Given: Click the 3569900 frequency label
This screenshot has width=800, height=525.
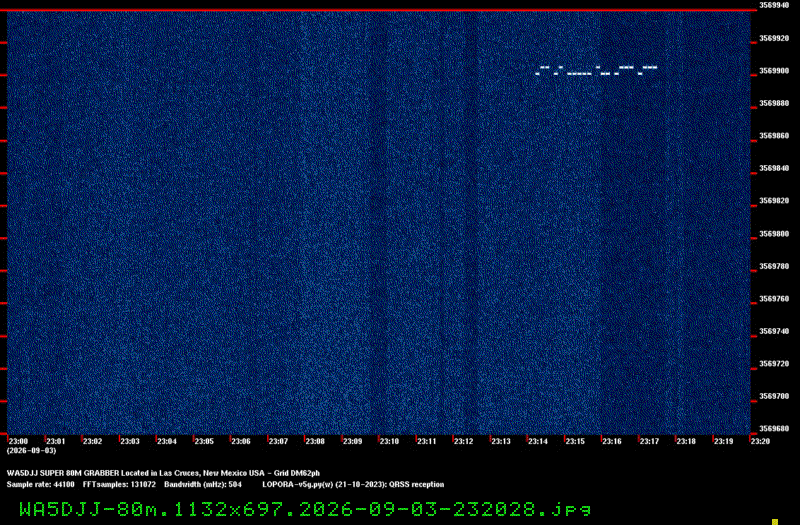Looking at the screenshot, I should 774,71.
